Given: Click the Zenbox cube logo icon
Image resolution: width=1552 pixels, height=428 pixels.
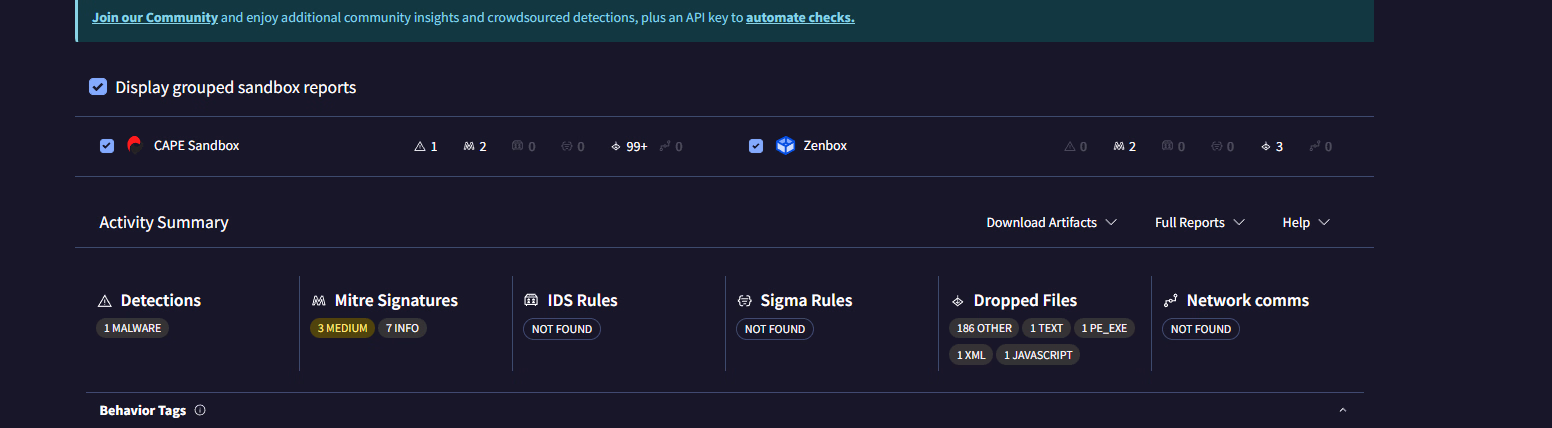Looking at the screenshot, I should [x=785, y=146].
